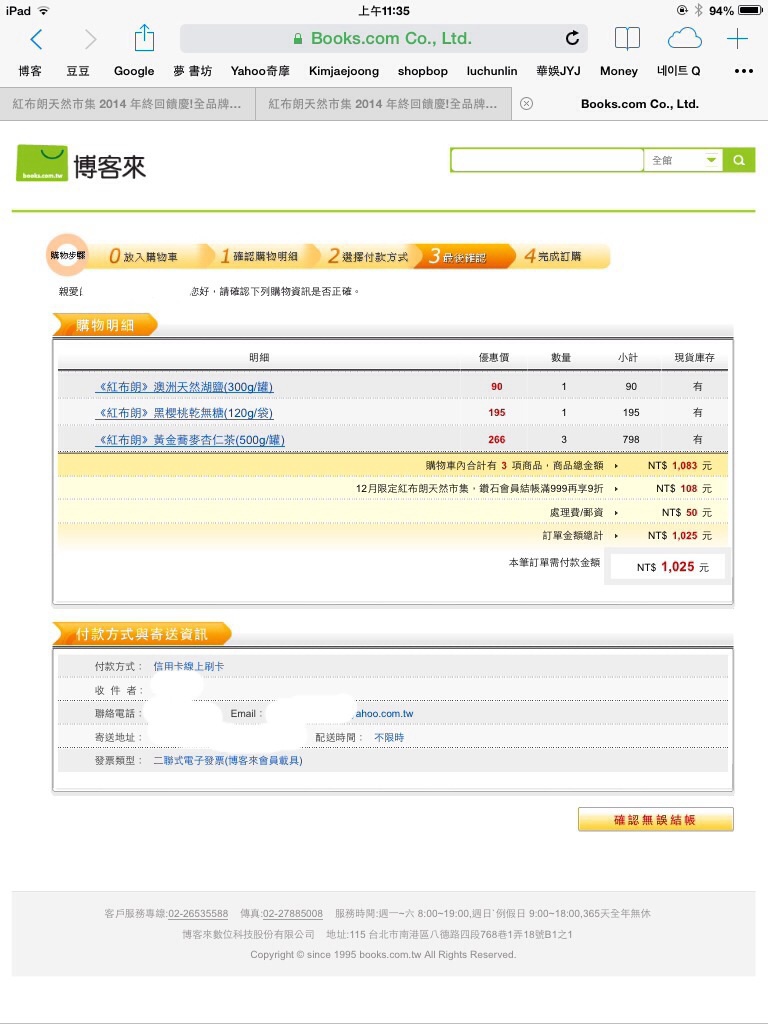
Task: Tap the Safari back arrow
Action: pos(37,39)
